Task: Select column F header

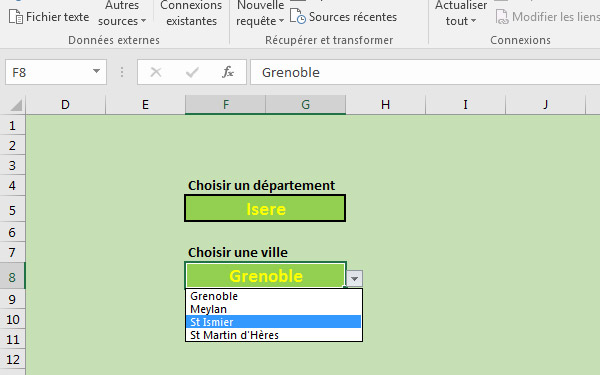Action: pos(225,104)
